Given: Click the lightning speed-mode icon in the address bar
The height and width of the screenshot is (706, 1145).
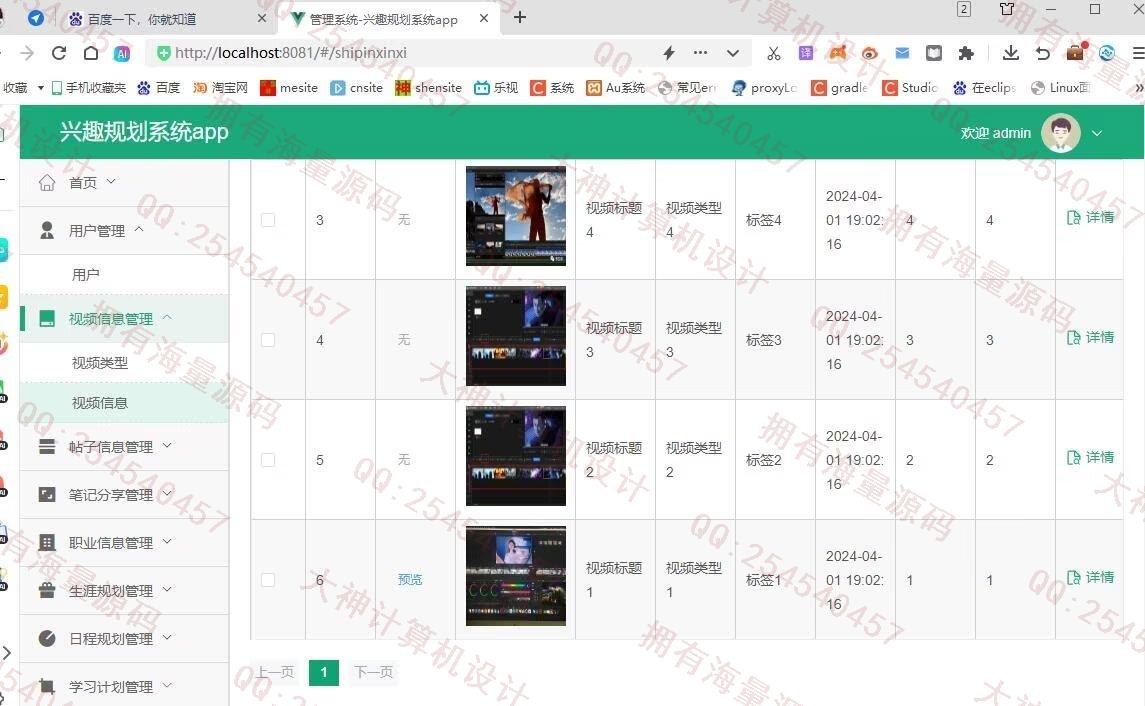Looking at the screenshot, I should tap(668, 53).
